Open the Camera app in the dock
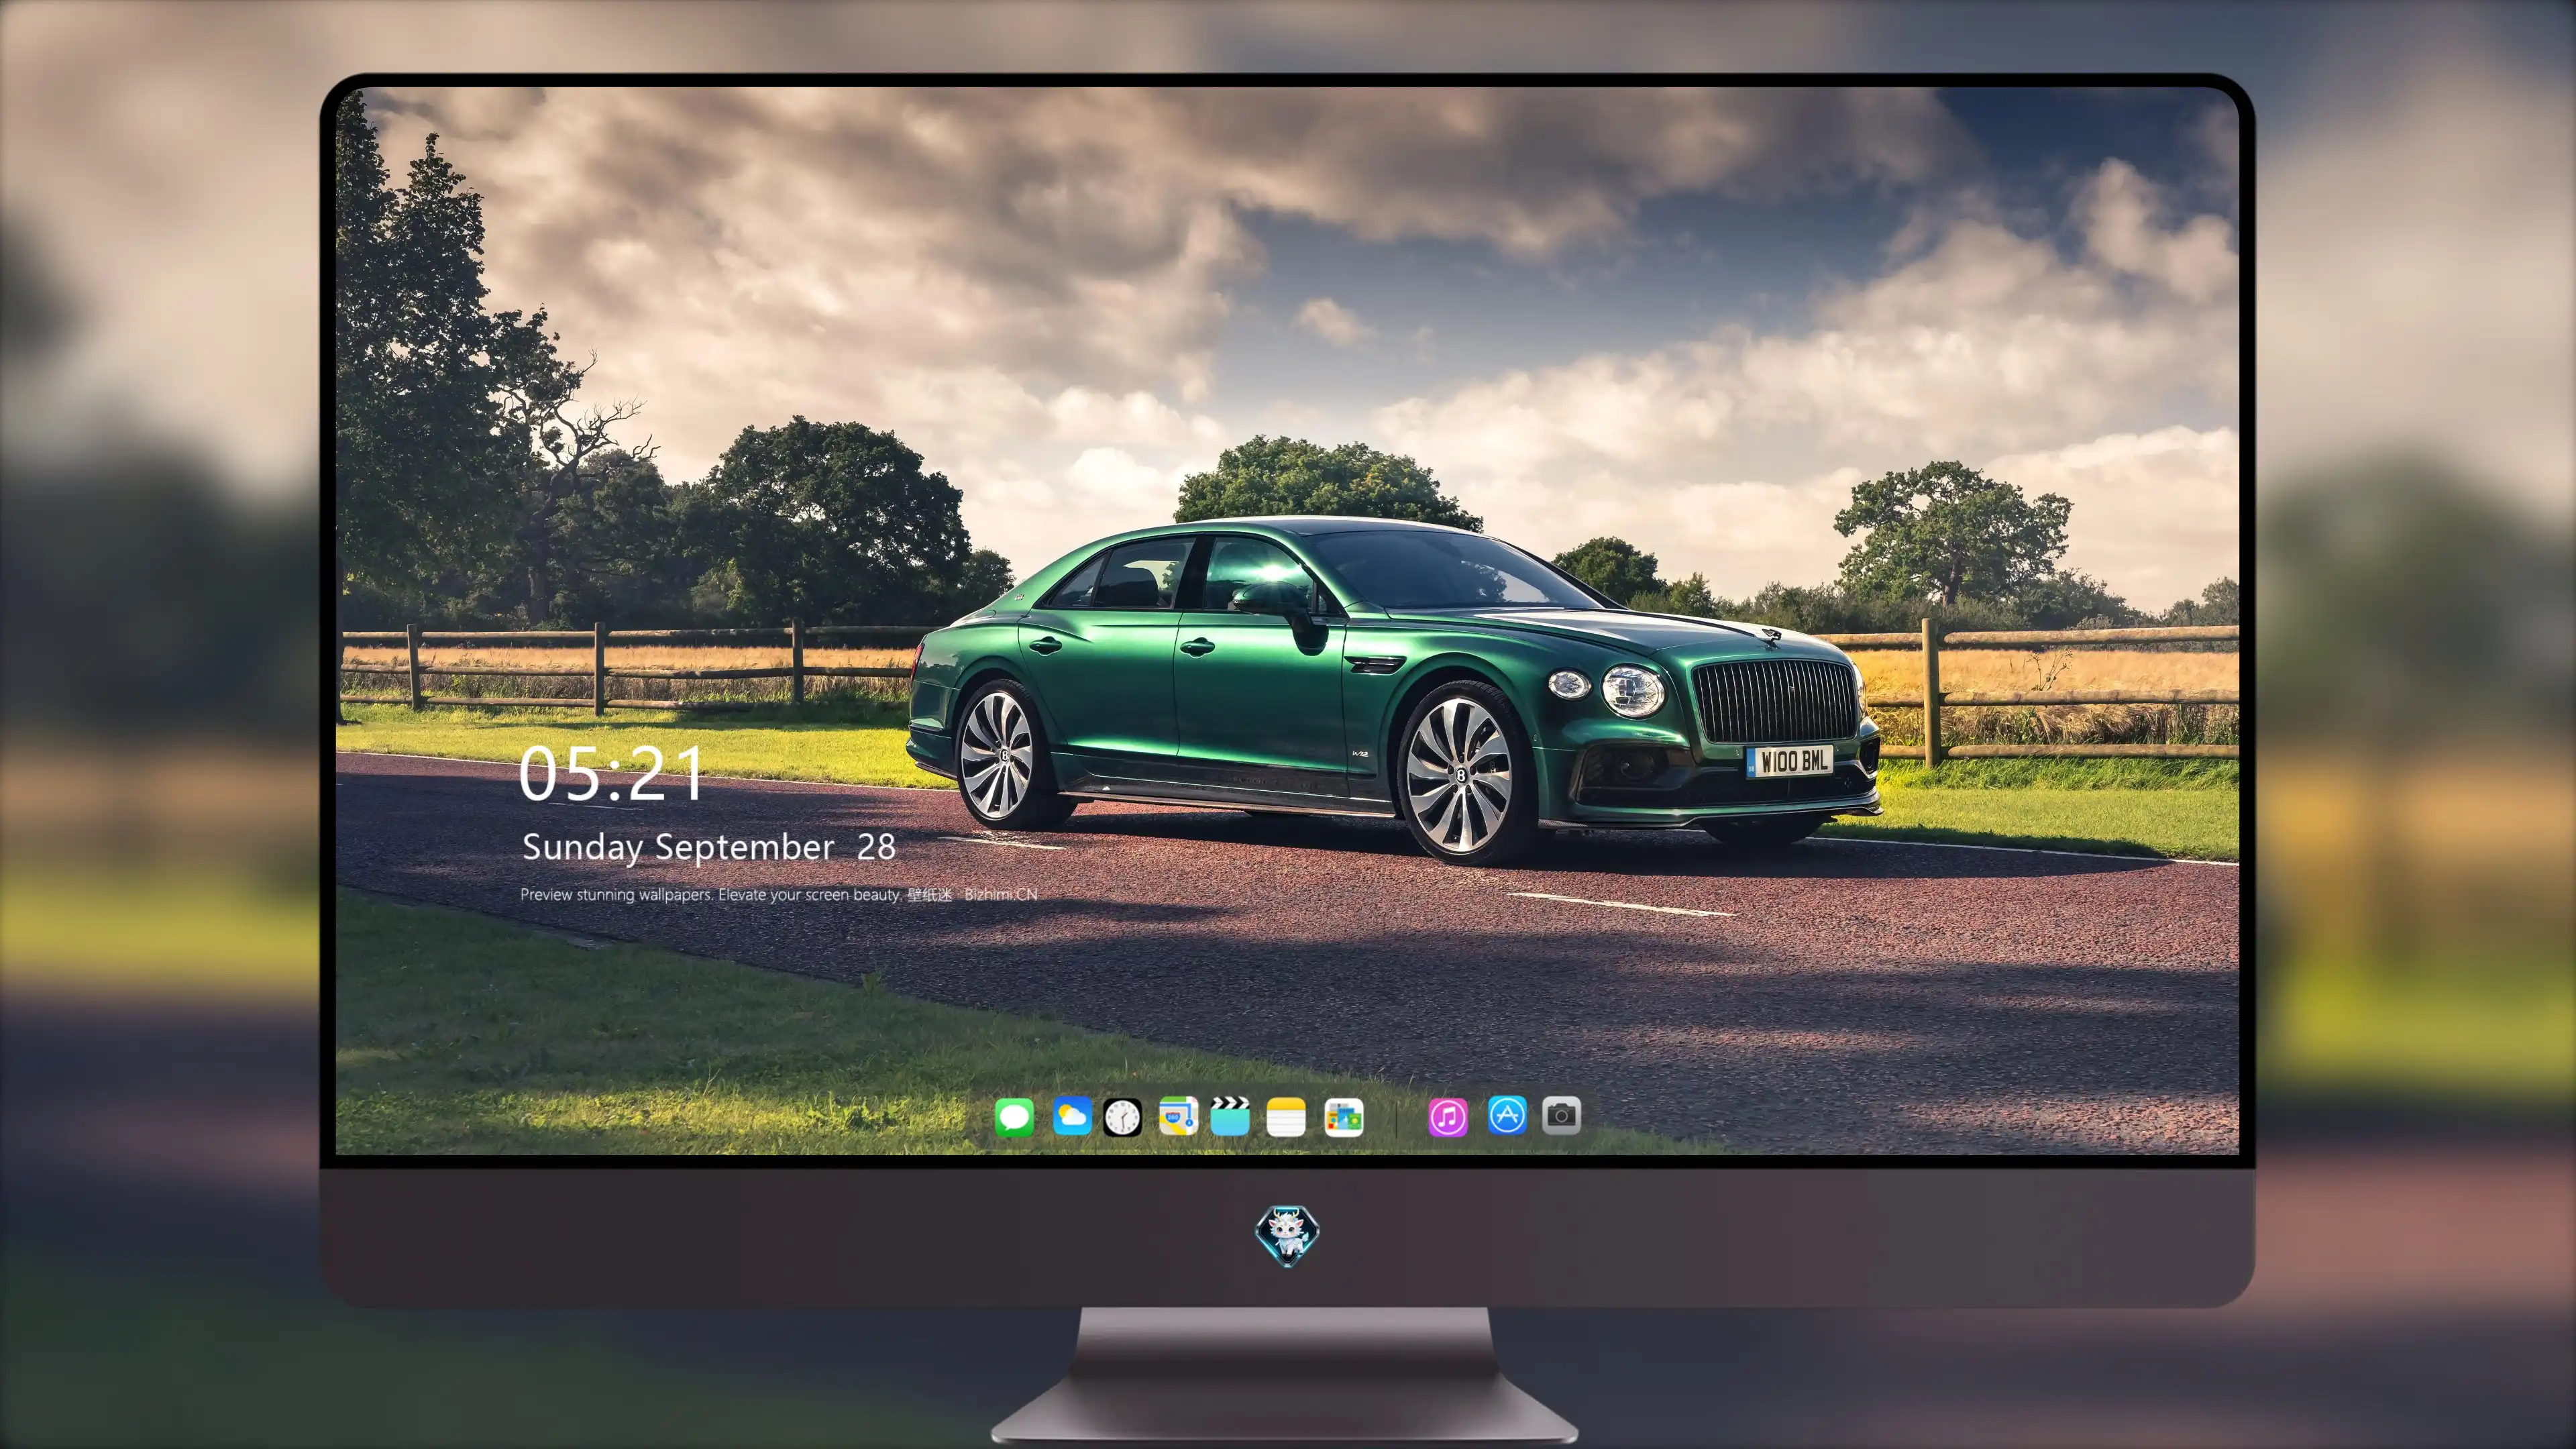This screenshot has width=2576, height=1449. 1562,1115
